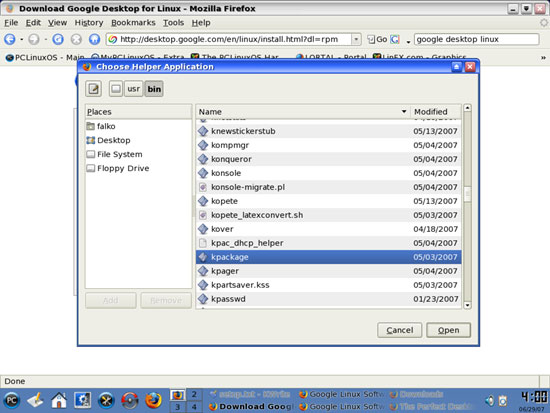Open the History menu
The width and height of the screenshot is (550, 413).
pos(89,23)
